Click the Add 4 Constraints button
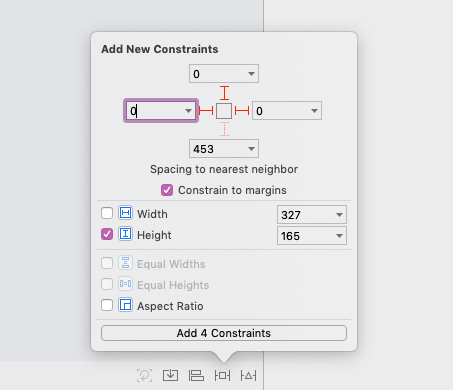 coord(224,333)
